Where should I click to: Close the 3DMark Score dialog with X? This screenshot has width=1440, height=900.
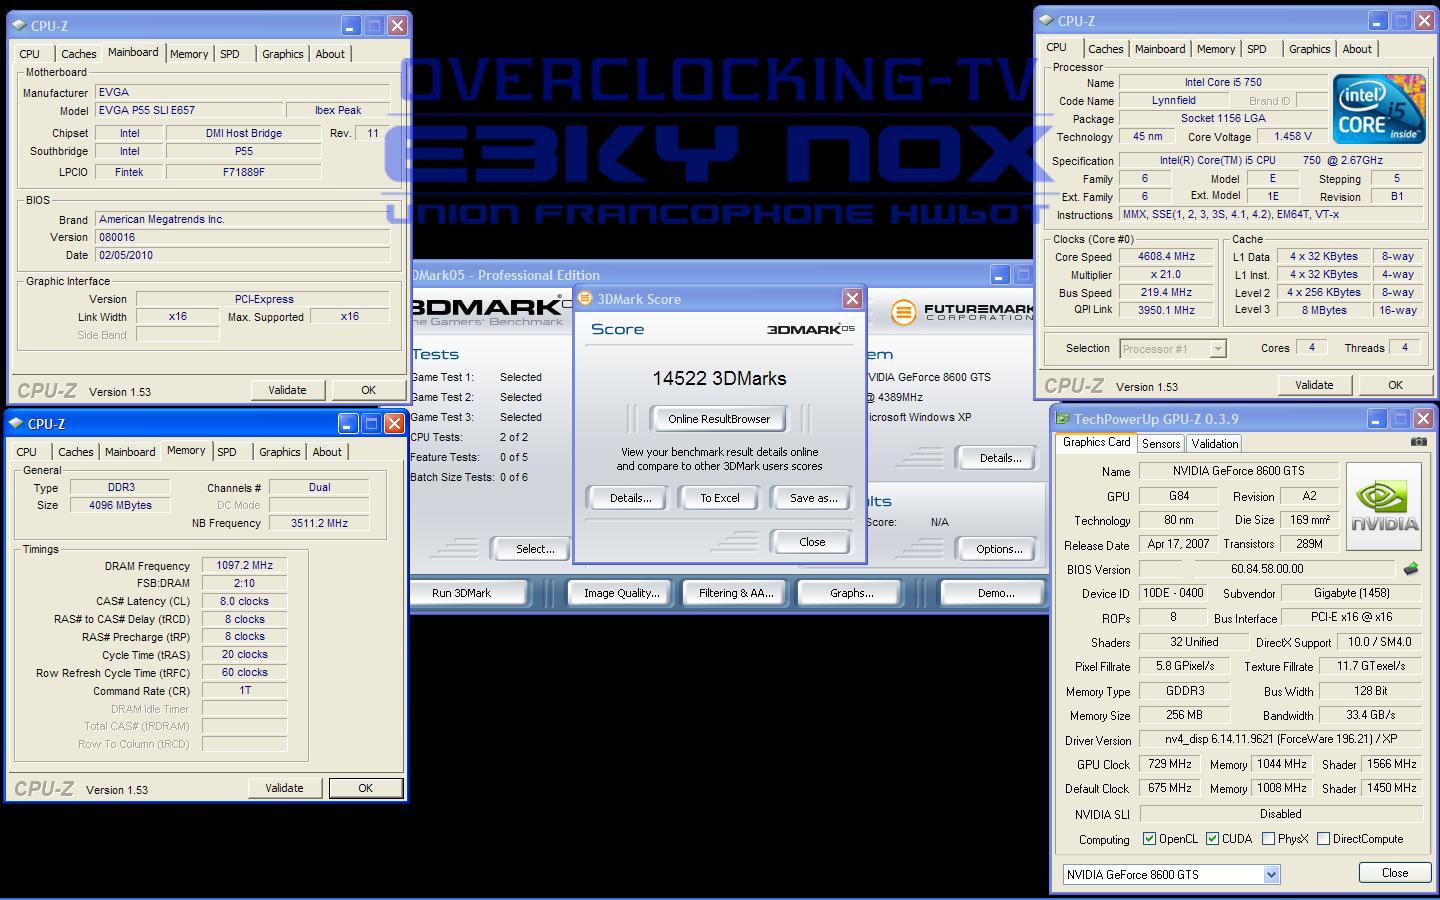pos(852,298)
